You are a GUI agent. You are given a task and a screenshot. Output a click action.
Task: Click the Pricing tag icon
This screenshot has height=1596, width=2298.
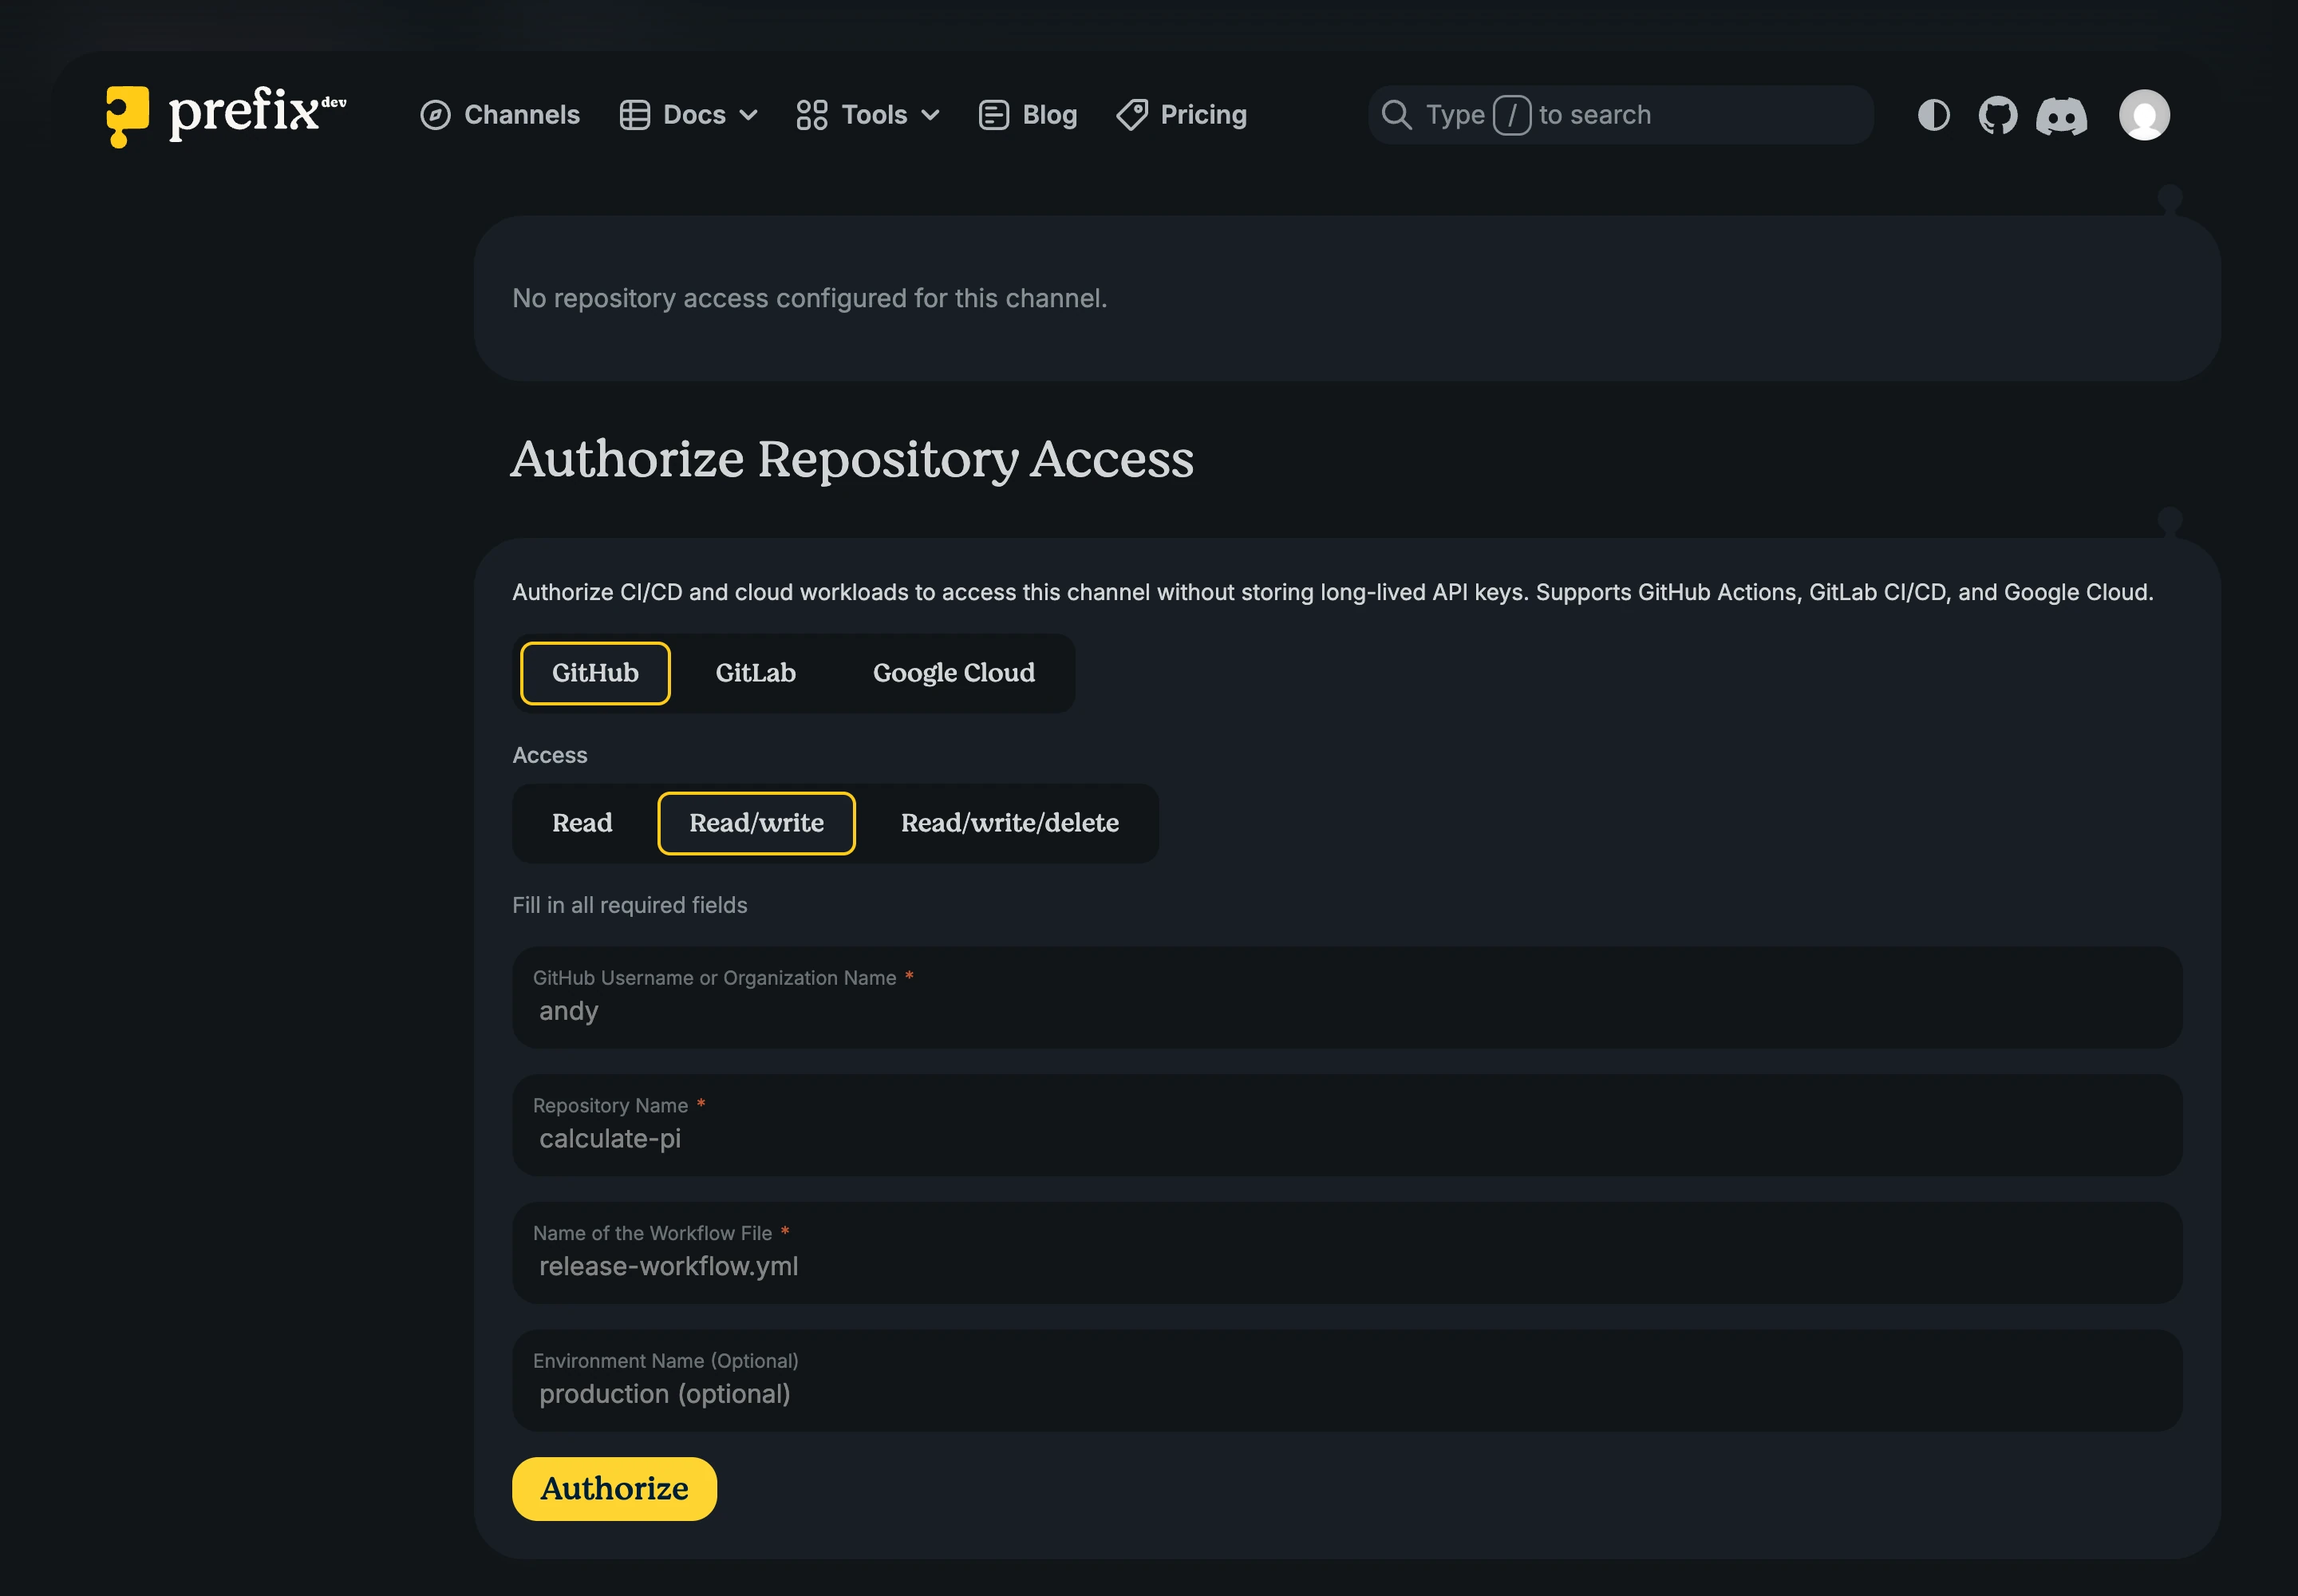1132,115
